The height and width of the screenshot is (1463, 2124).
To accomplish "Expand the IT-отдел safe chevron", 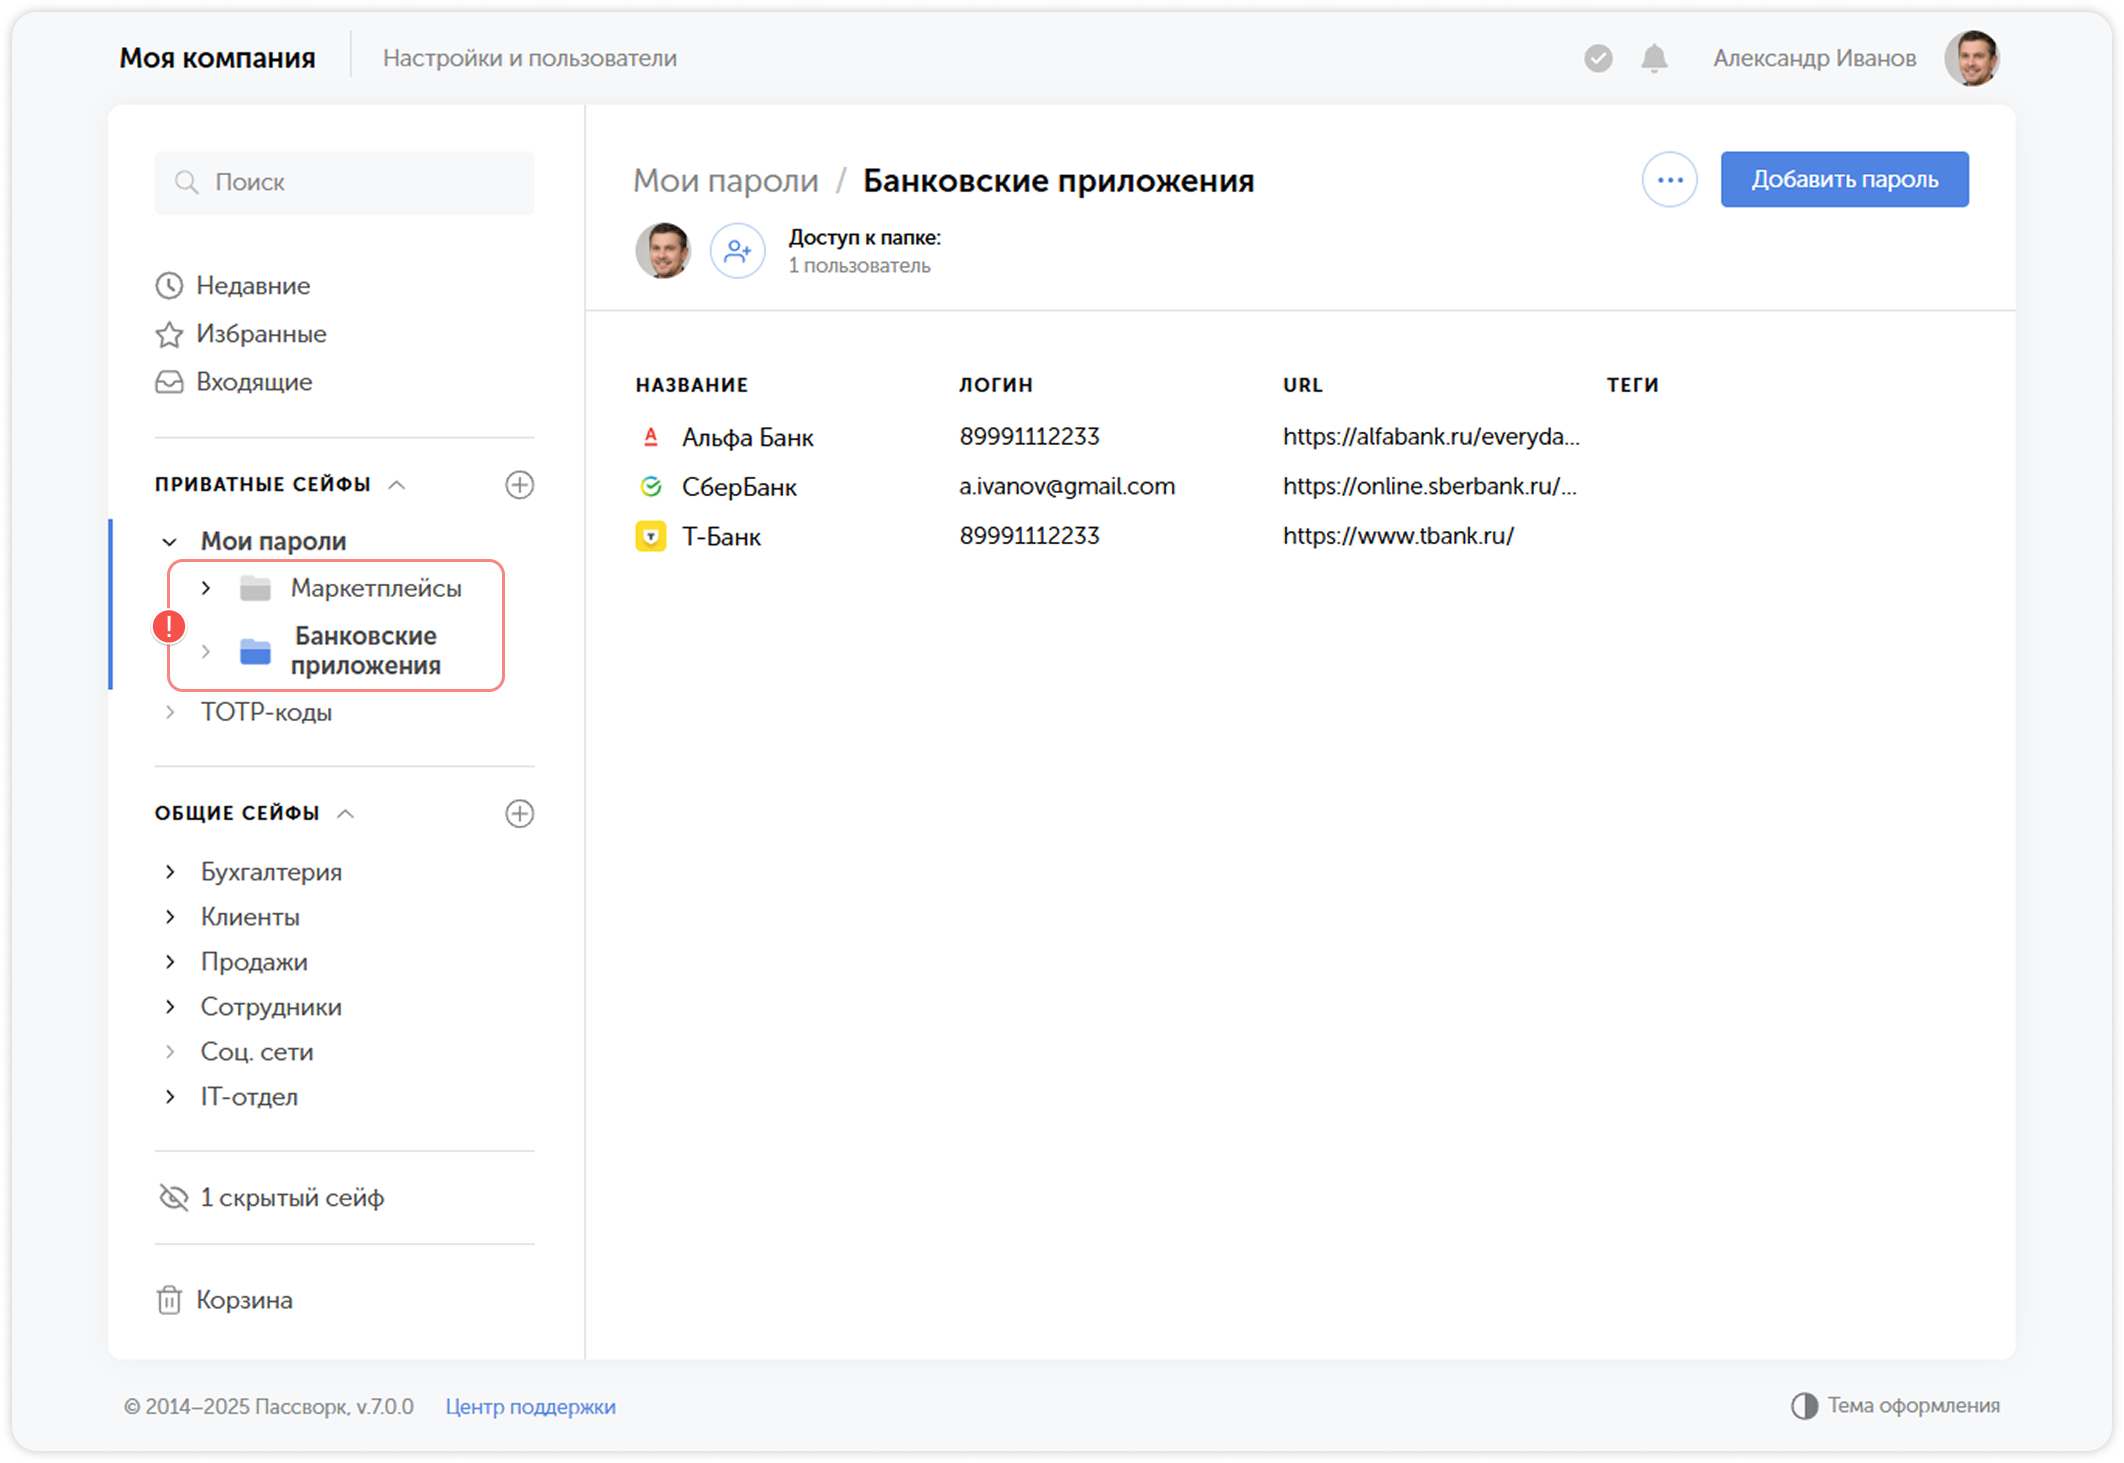I will pos(170,1097).
